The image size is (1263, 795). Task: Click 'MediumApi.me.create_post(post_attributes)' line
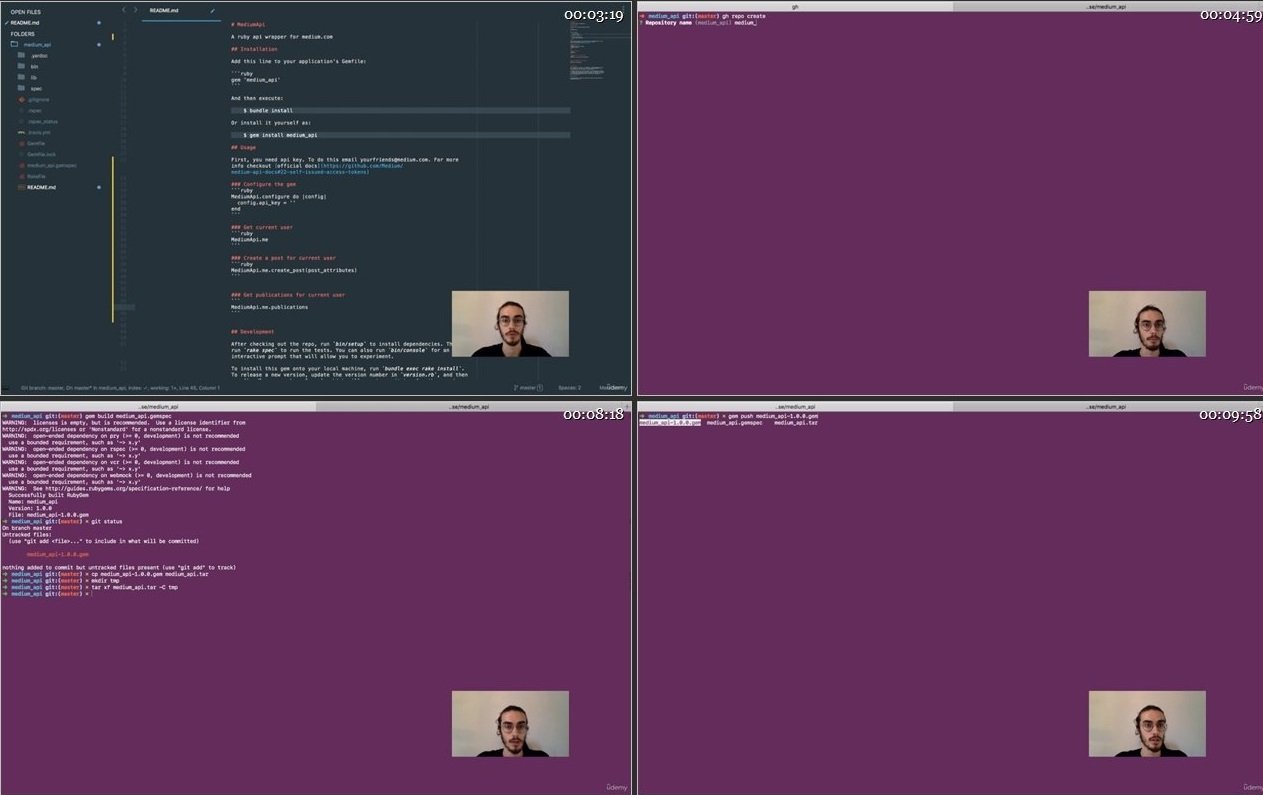click(294, 270)
